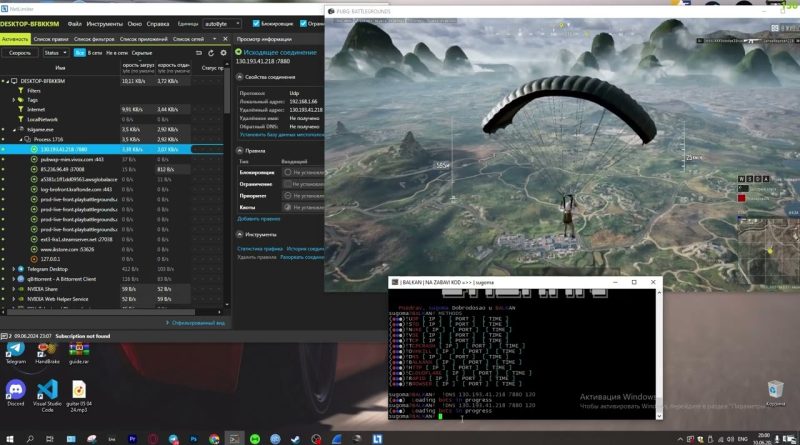This screenshot has width=800, height=445.
Task: Click the Chrome icon in the taskbar
Action: pyautogui.click(x=214, y=439)
